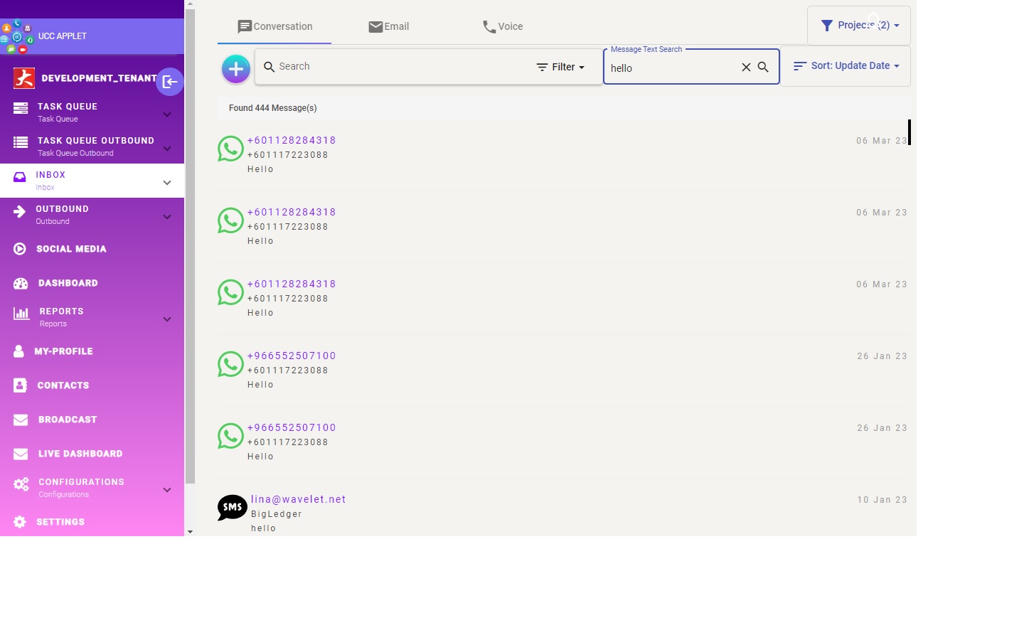Image resolution: width=1024 pixels, height=640 pixels.
Task: Open the Dashboard page from sidebar
Action: pyautogui.click(x=67, y=283)
